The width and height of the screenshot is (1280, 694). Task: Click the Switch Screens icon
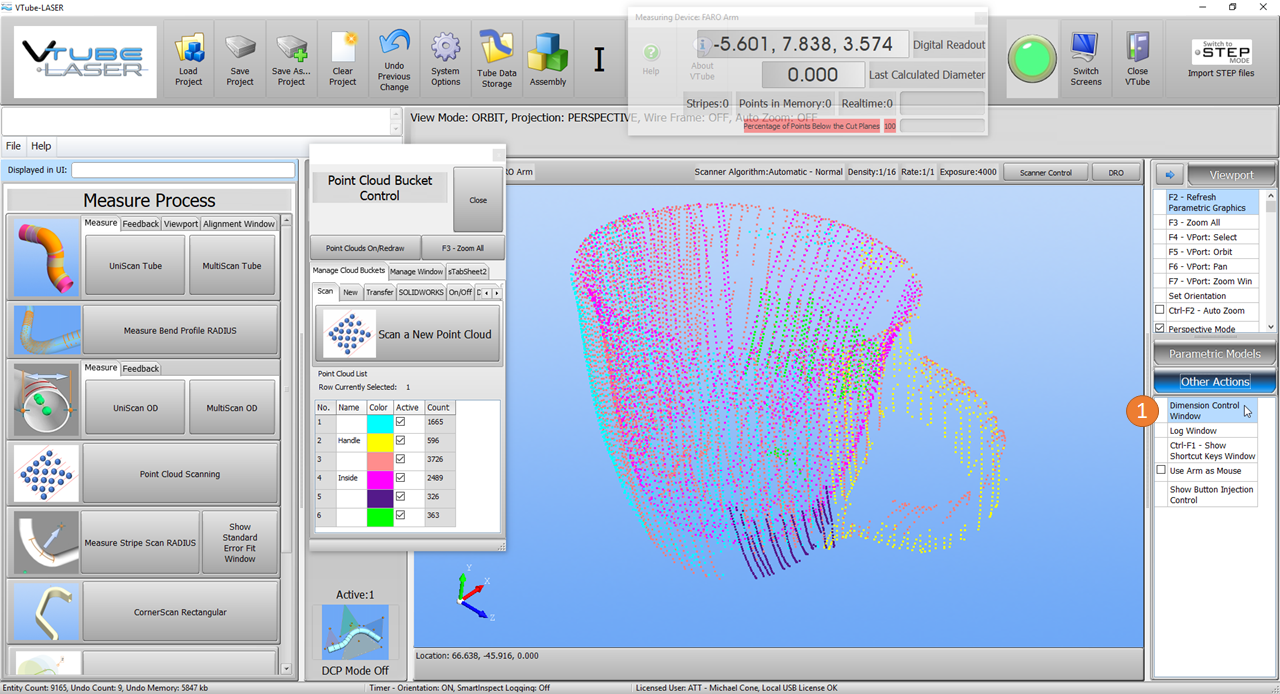click(1085, 60)
